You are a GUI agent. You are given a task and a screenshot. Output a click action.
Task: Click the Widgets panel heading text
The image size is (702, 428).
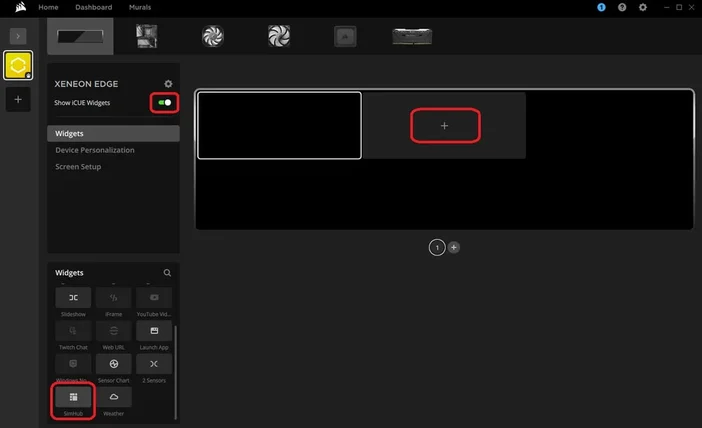[69, 273]
